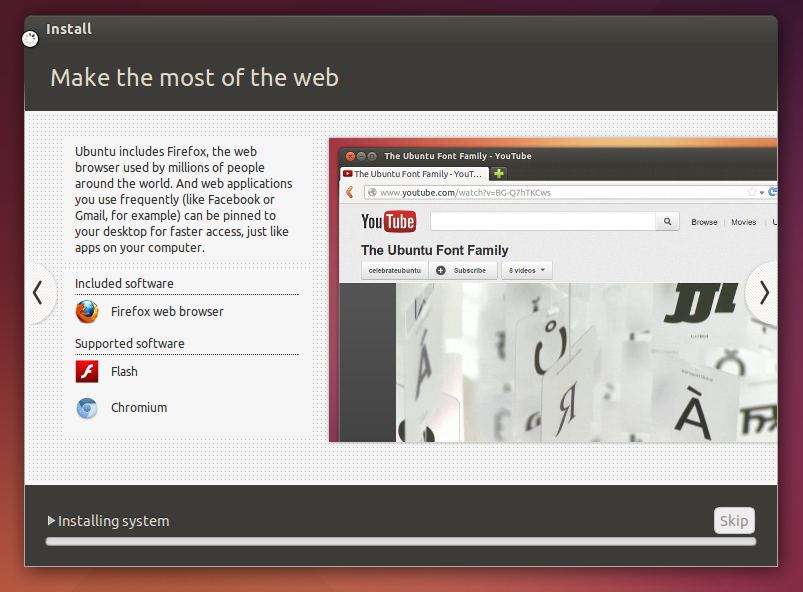Click 'The Ubuntu Font Family' video title
Viewport: 803px width, 592px height.
434,250
